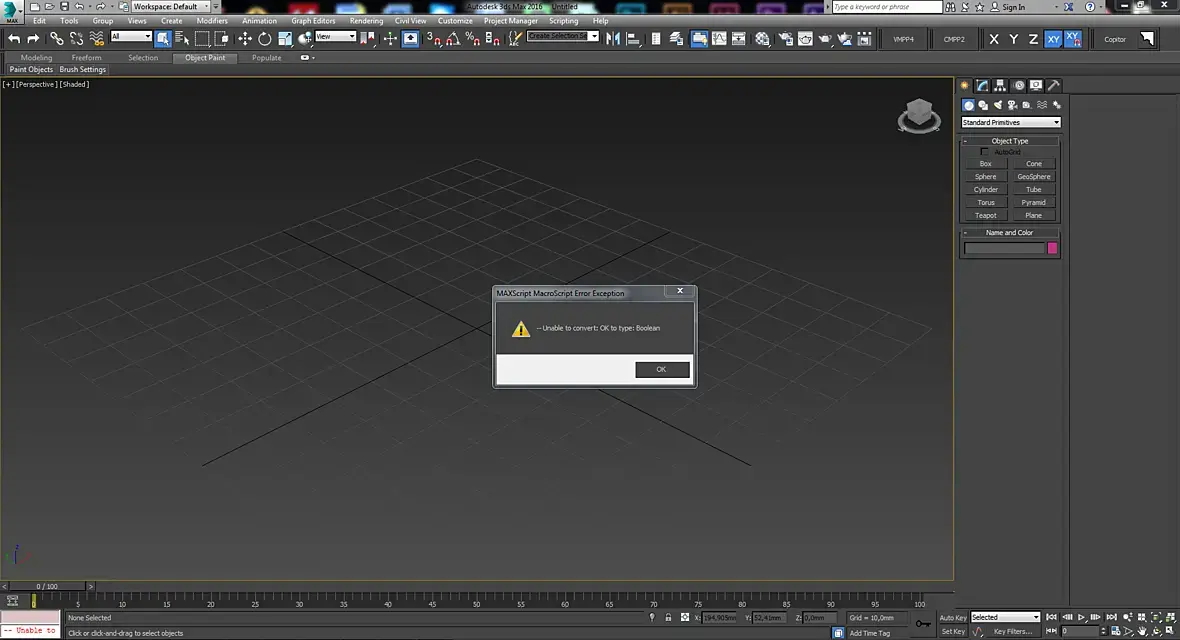Click the Teapot primitive button
Image resolution: width=1180 pixels, height=640 pixels.
(x=985, y=215)
